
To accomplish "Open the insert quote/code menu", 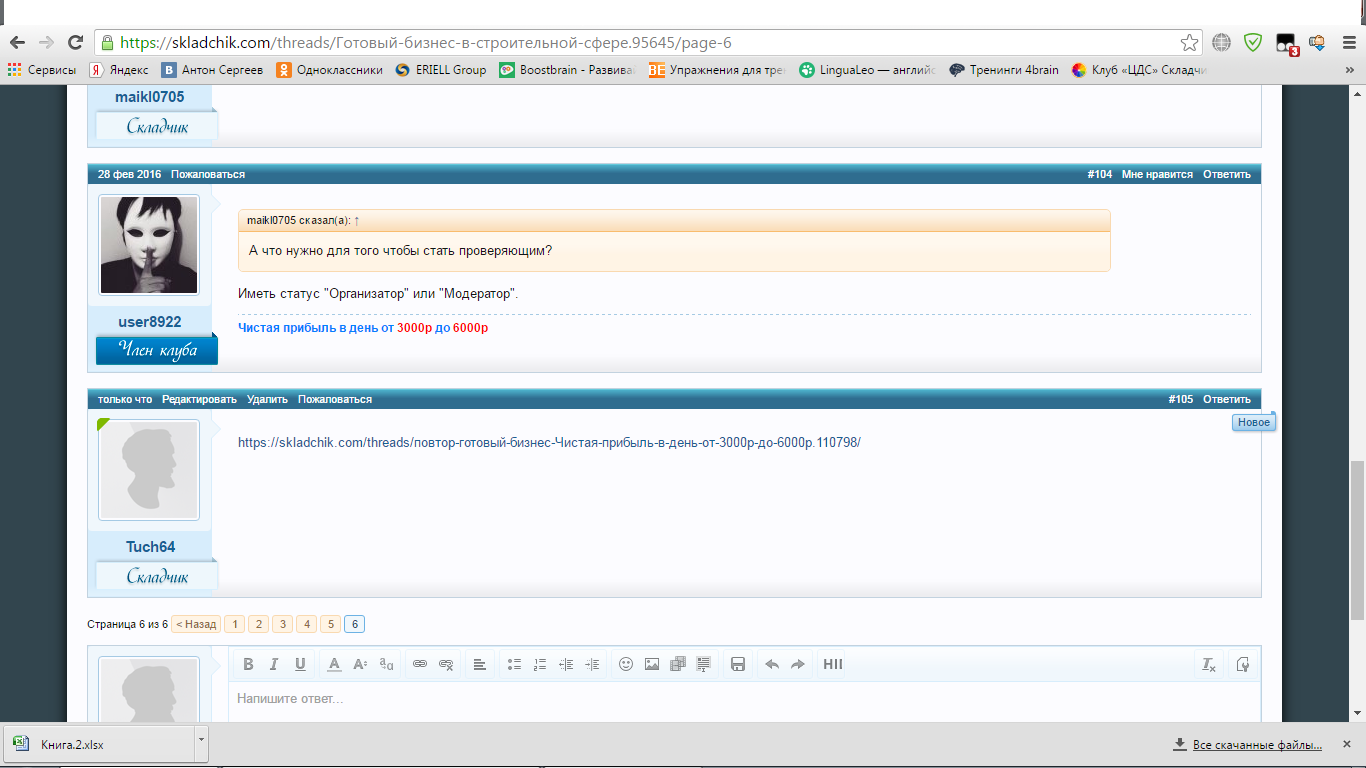I will pos(704,664).
